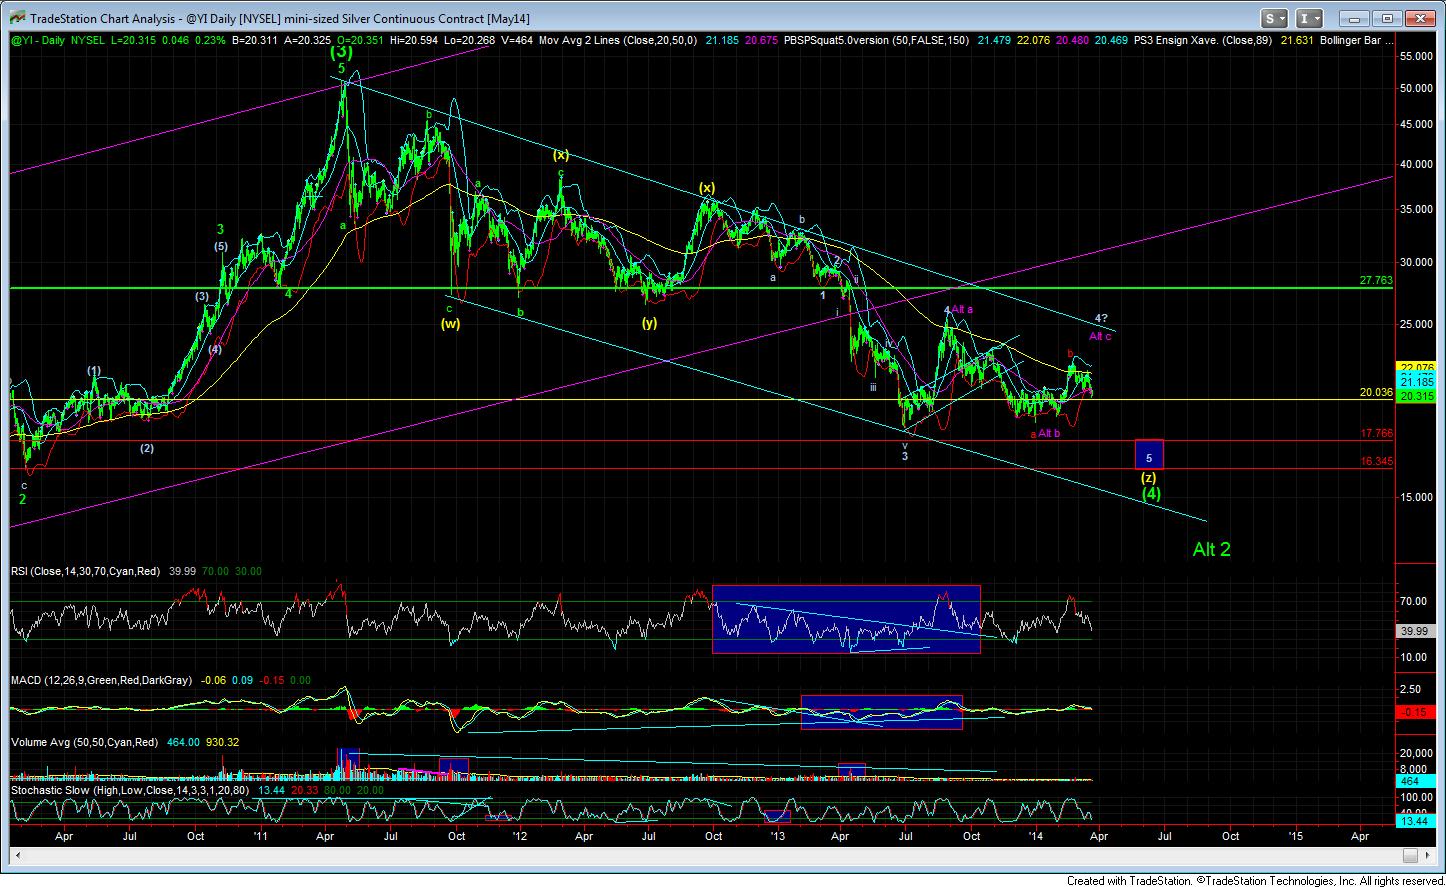Click the green 2 wave label at left low
1446x887 pixels.
pyautogui.click(x=21, y=498)
